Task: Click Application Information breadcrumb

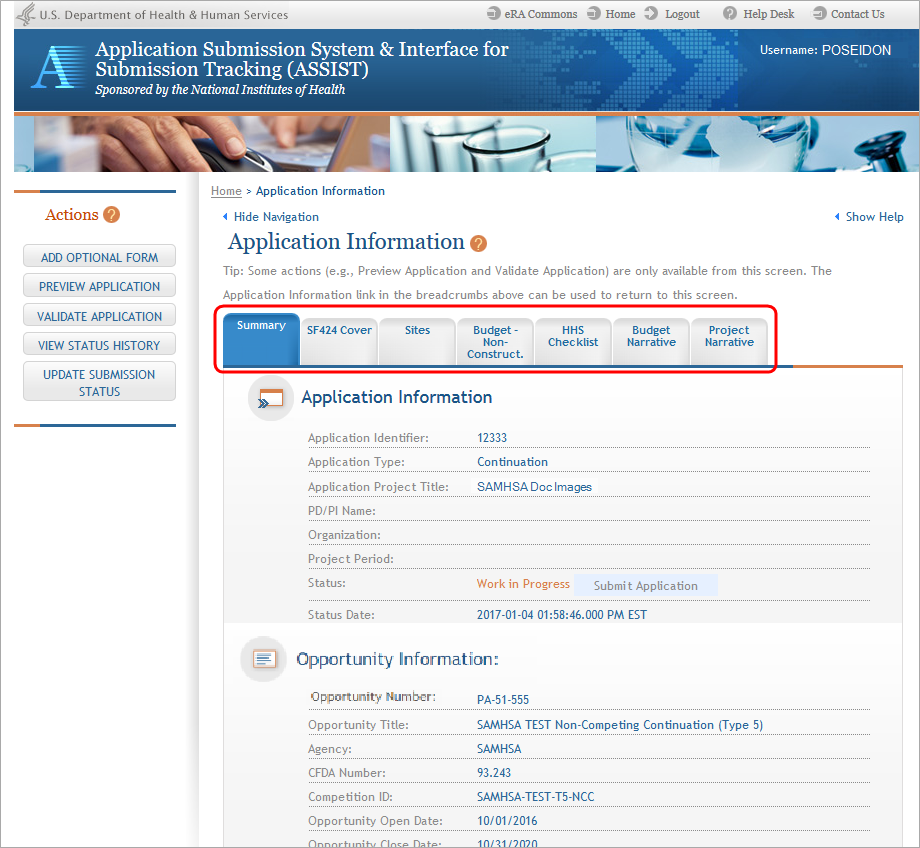Action: point(320,191)
